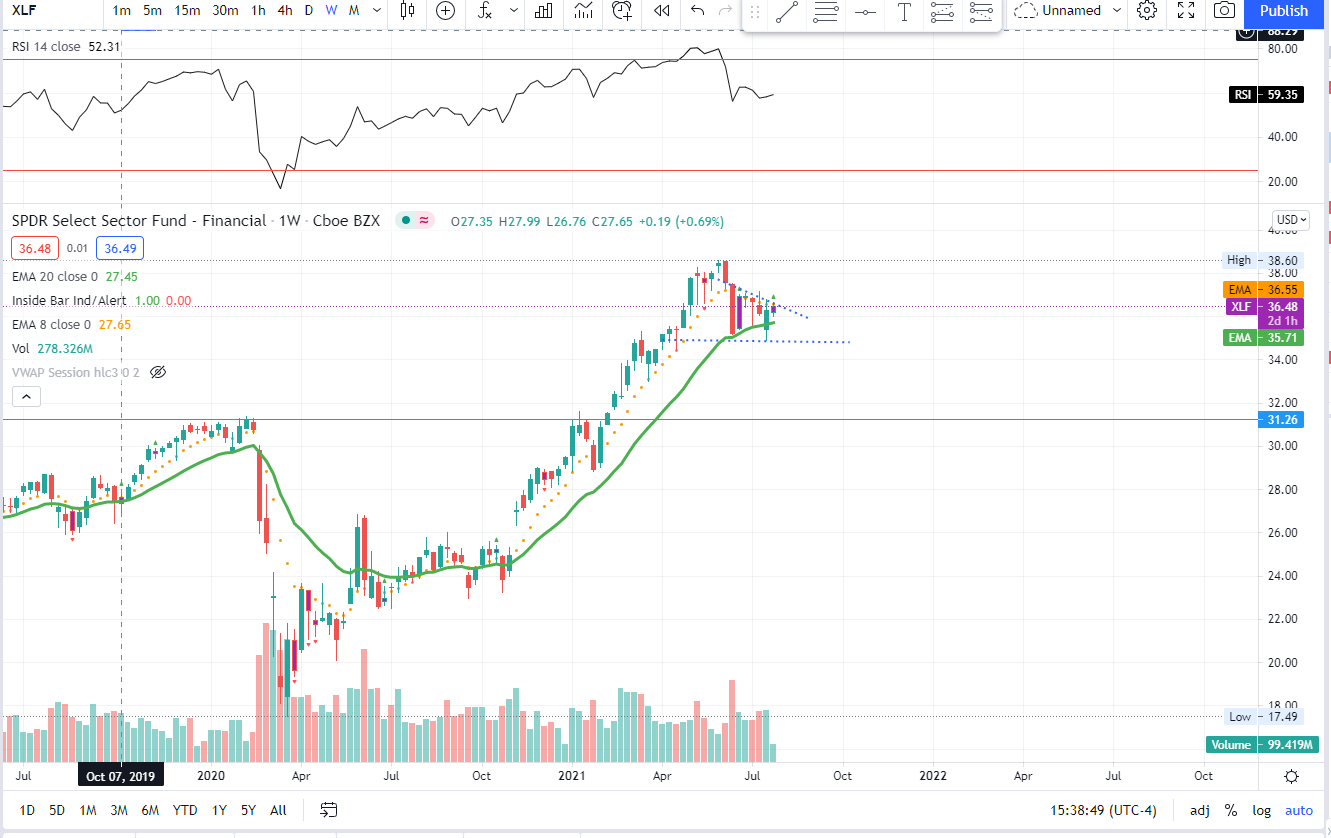Show the hidden VWAP Session indicator

158,372
